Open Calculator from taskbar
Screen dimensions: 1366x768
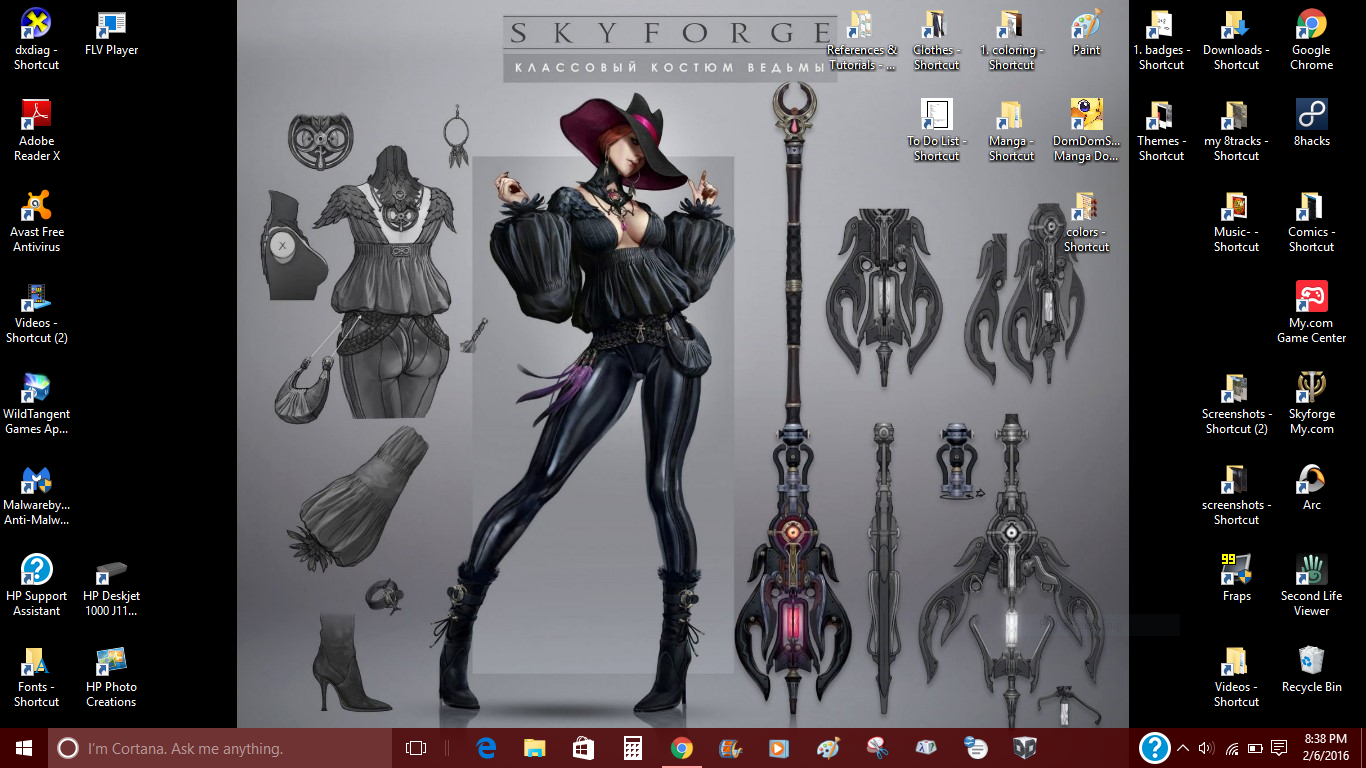pyautogui.click(x=632, y=748)
